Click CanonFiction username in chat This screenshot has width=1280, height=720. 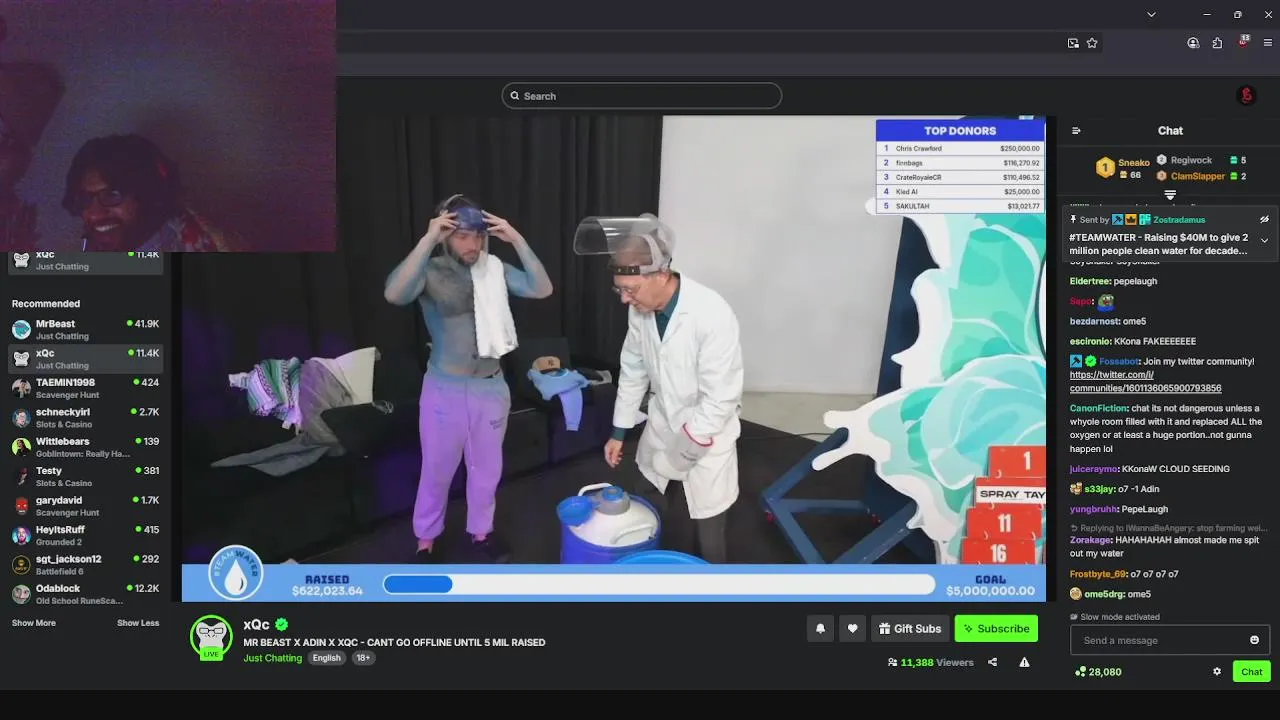[1098, 408]
